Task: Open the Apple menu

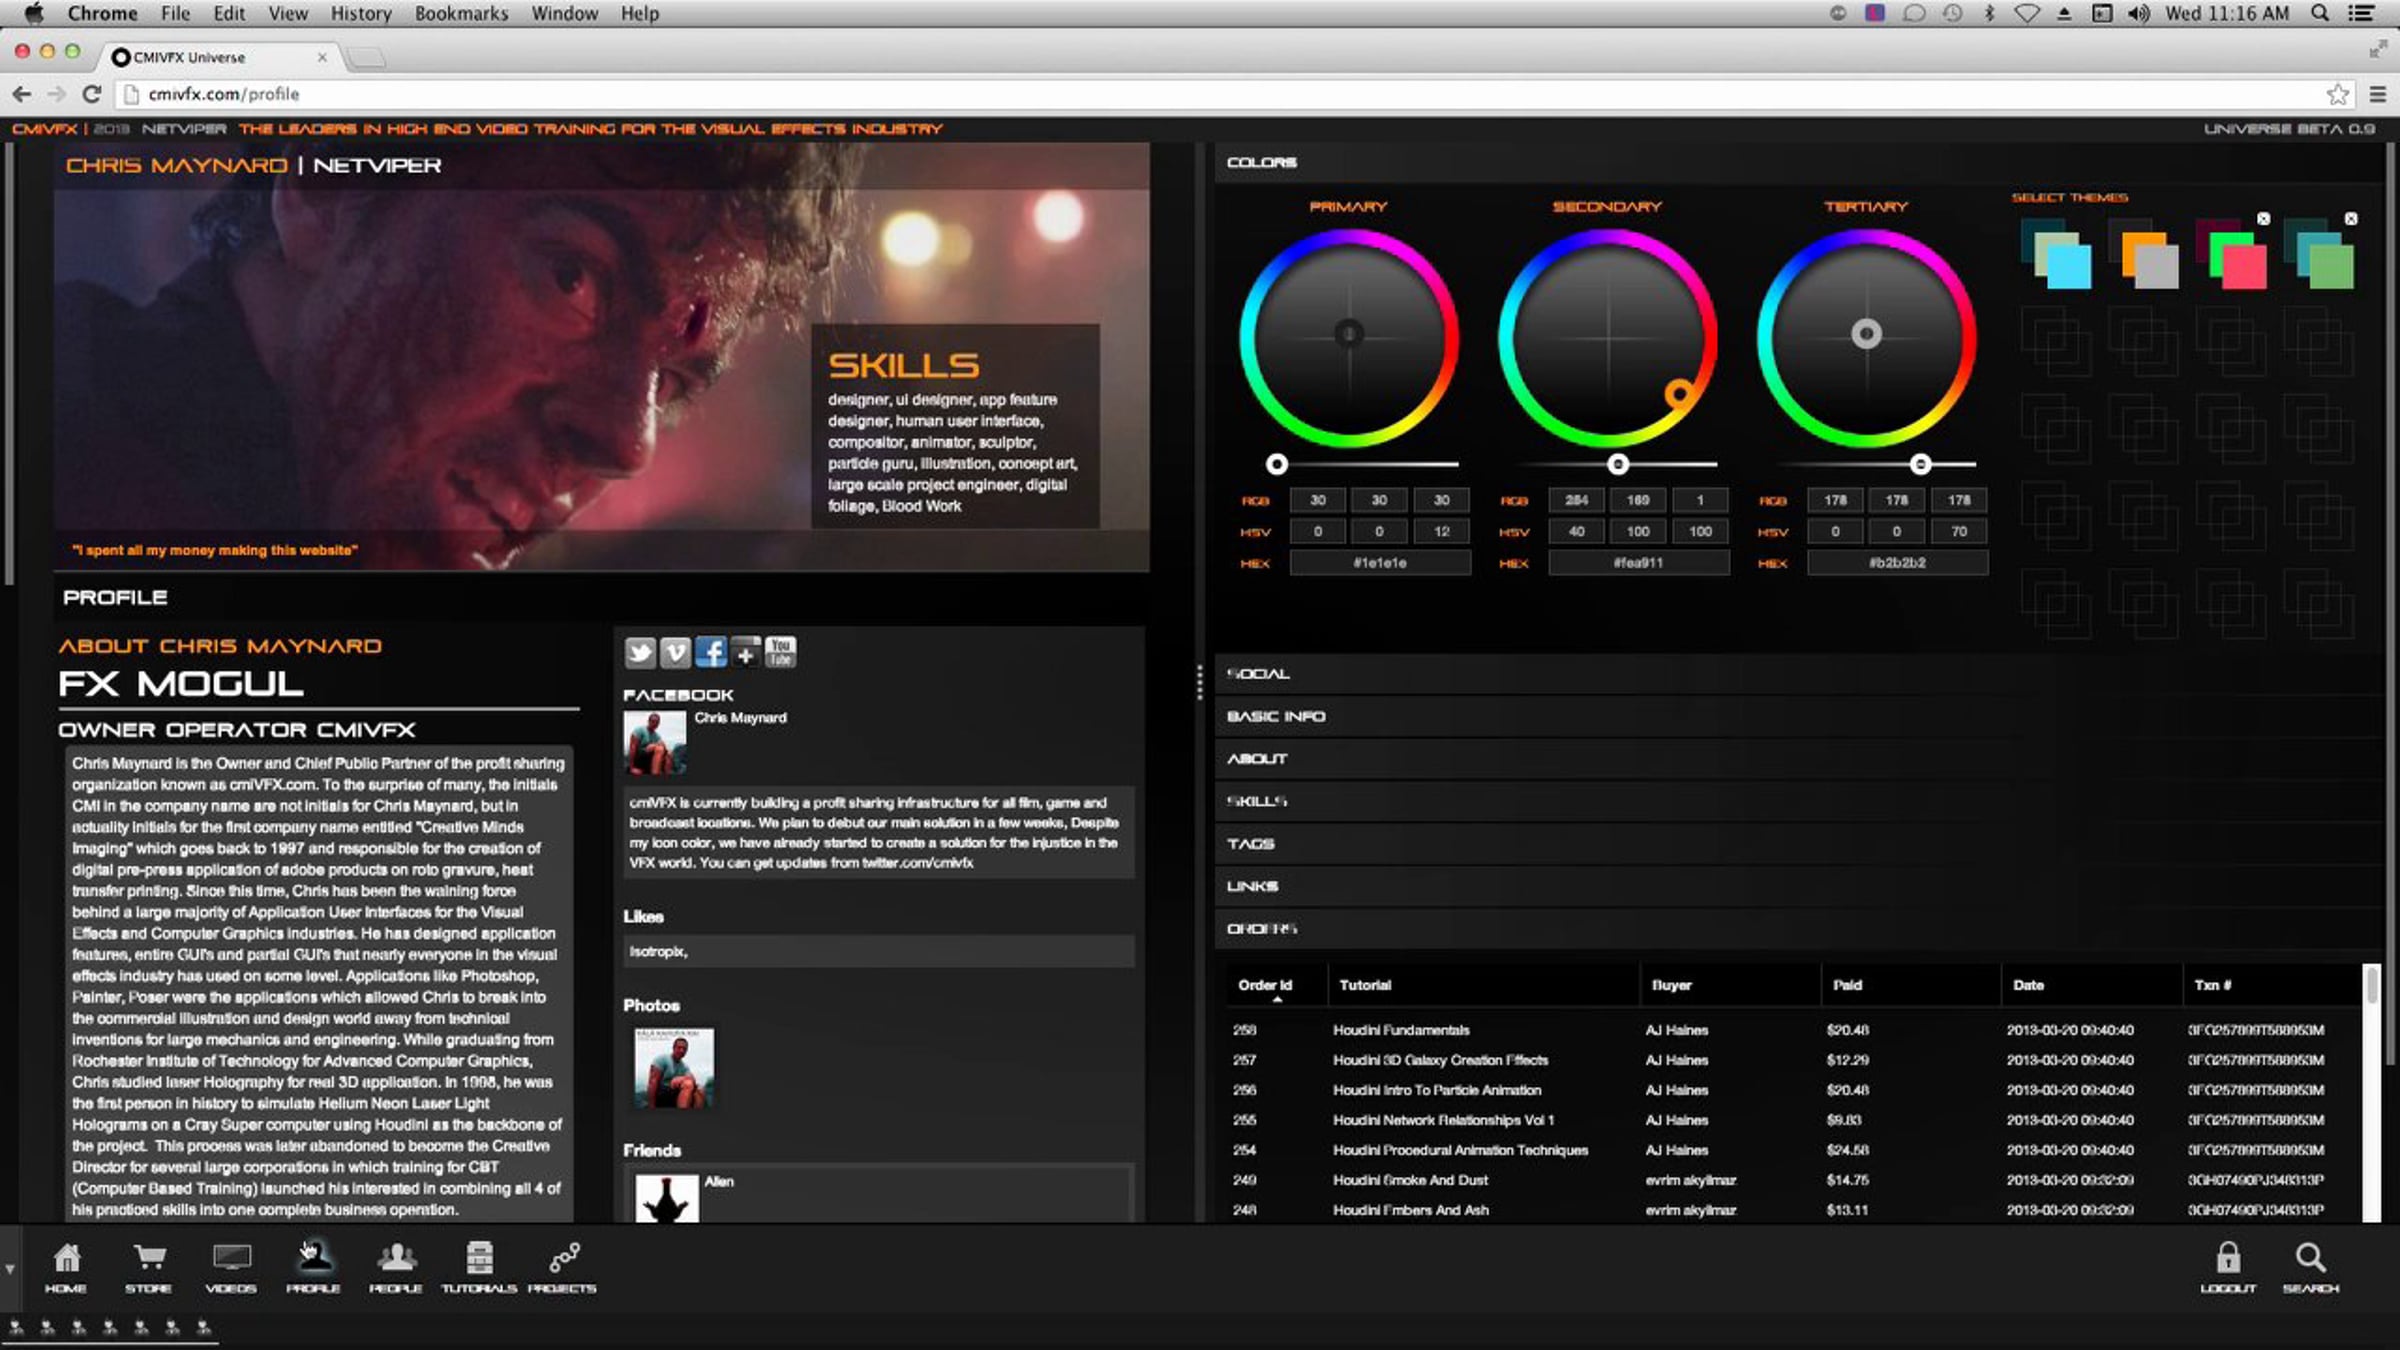Action: coord(34,13)
